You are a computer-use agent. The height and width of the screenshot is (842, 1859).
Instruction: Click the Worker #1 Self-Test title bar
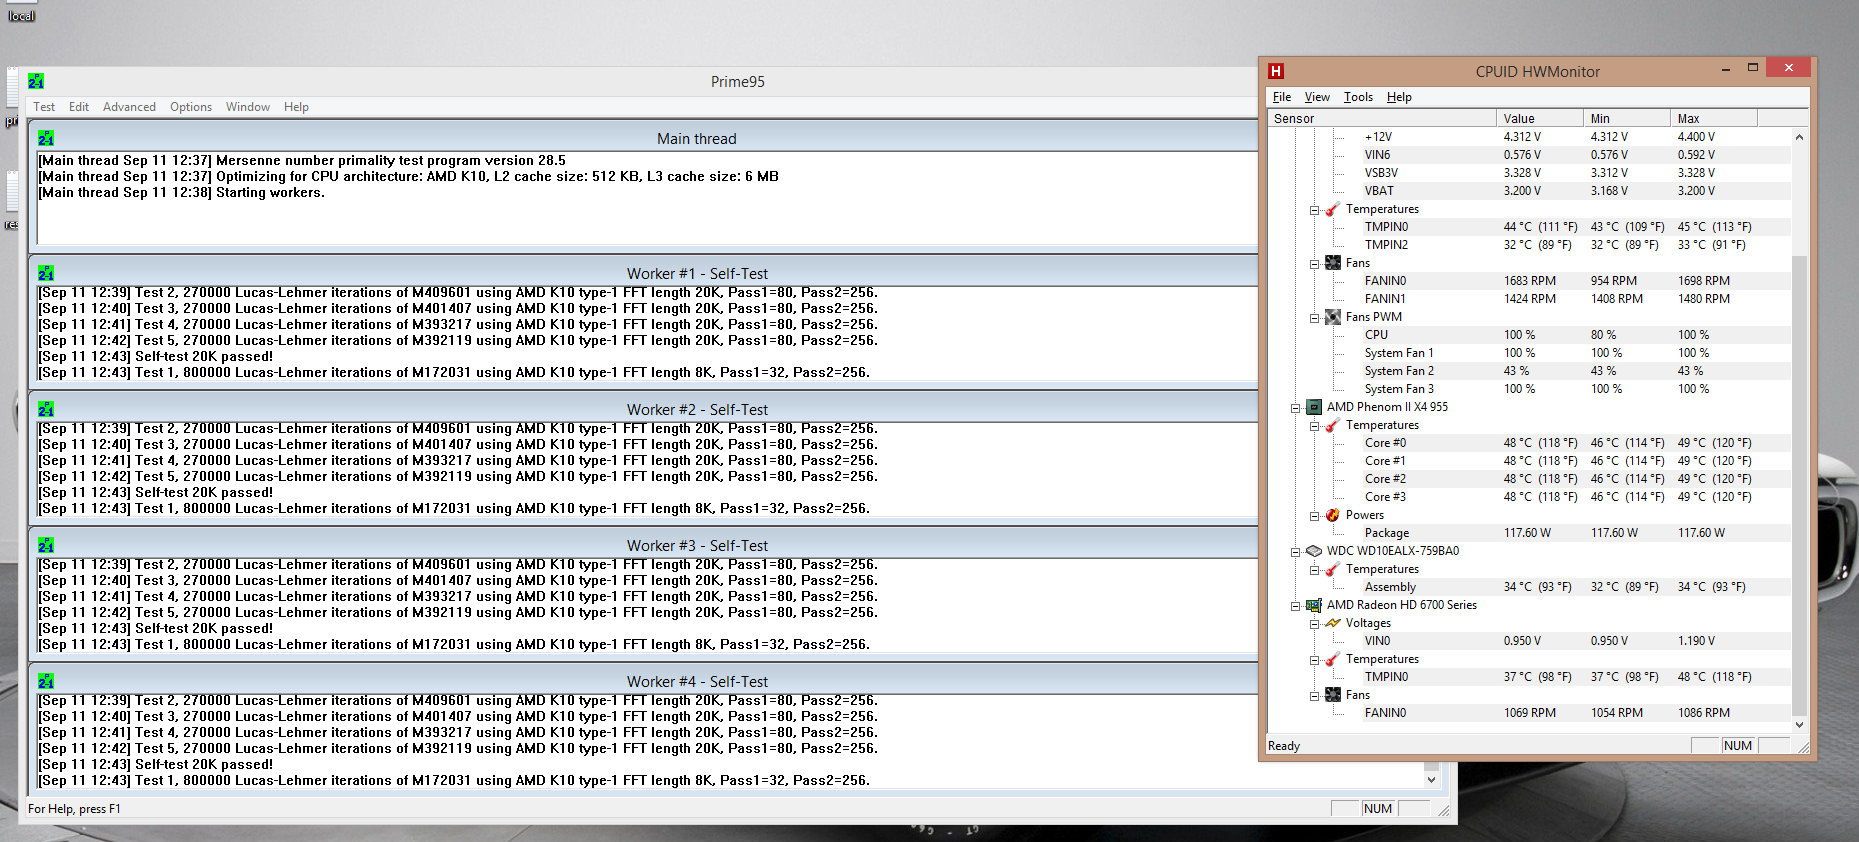pyautogui.click(x=697, y=273)
